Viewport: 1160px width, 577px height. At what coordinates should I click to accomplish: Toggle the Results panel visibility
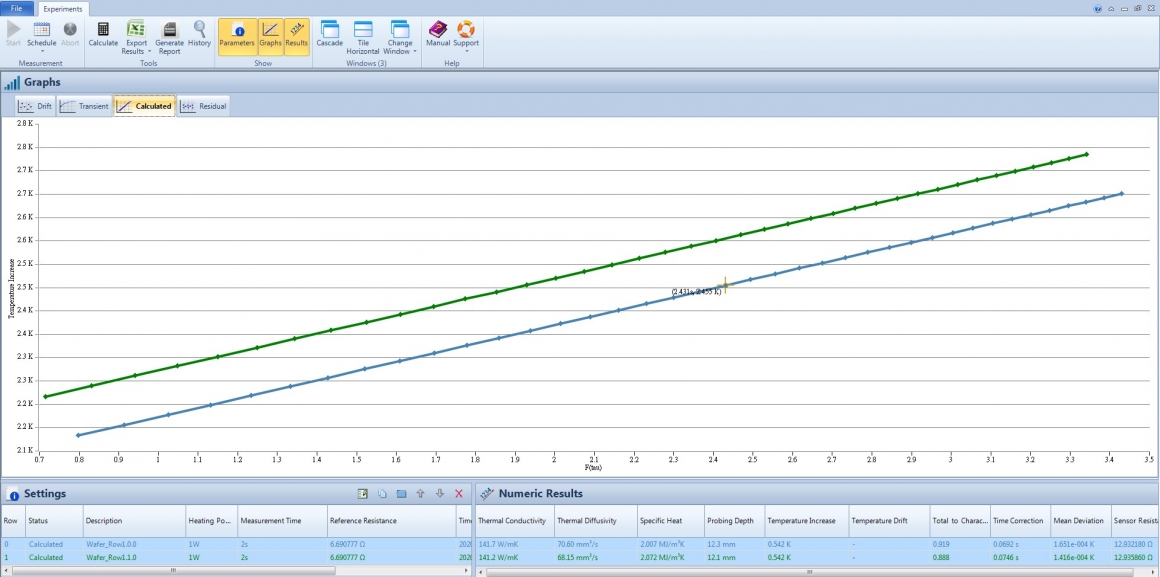tap(297, 35)
